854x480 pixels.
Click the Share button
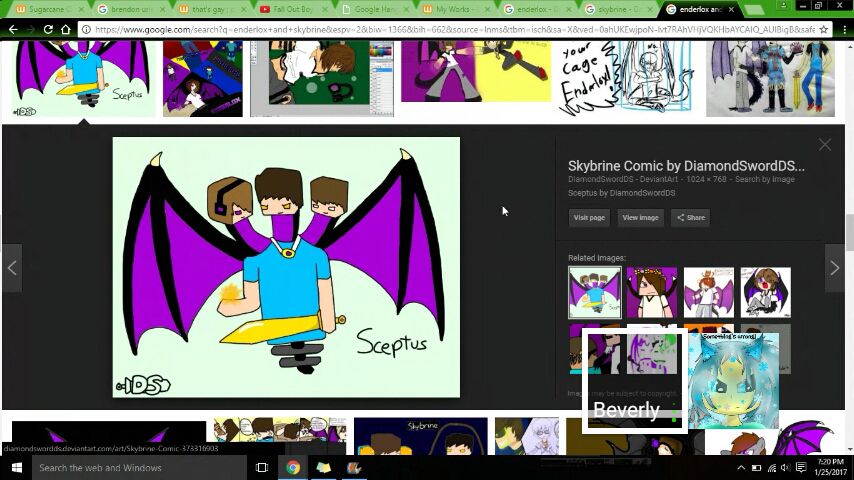(x=690, y=217)
